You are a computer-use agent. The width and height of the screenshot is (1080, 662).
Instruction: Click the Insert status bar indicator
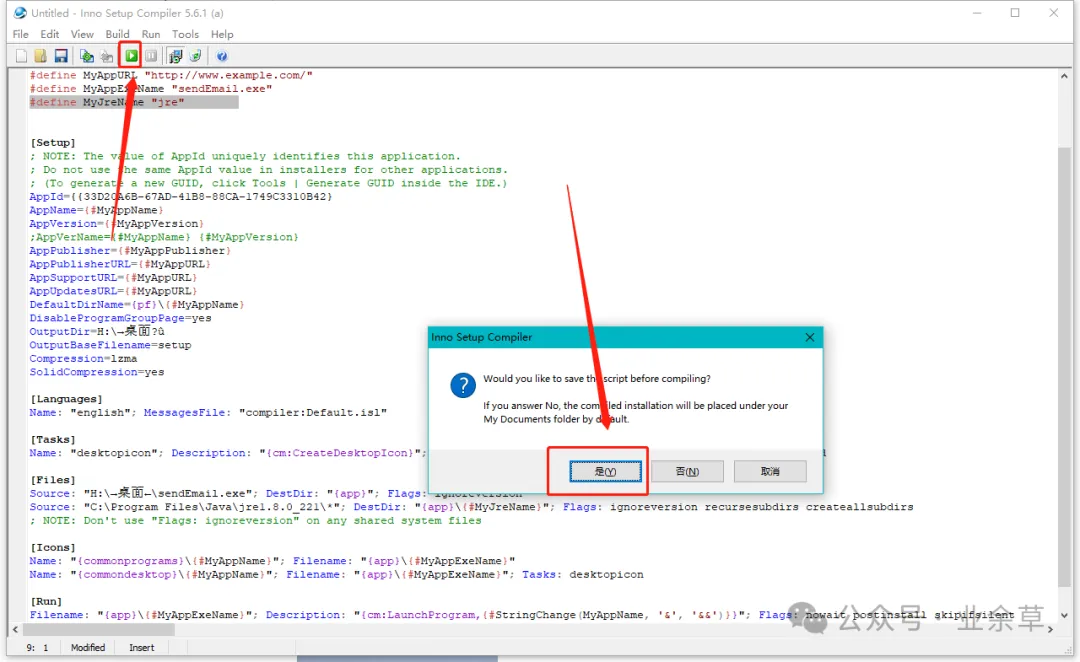pos(142,648)
